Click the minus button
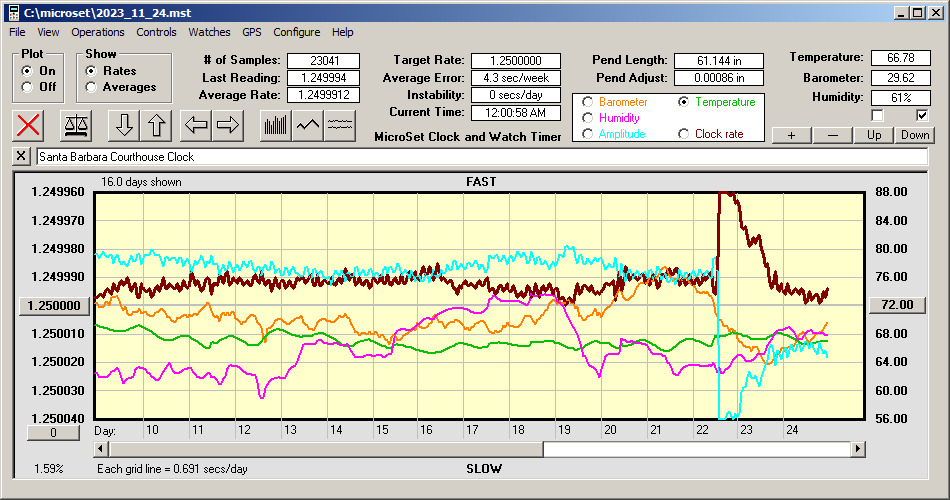Screen dimensions: 950x500 tap(832, 135)
